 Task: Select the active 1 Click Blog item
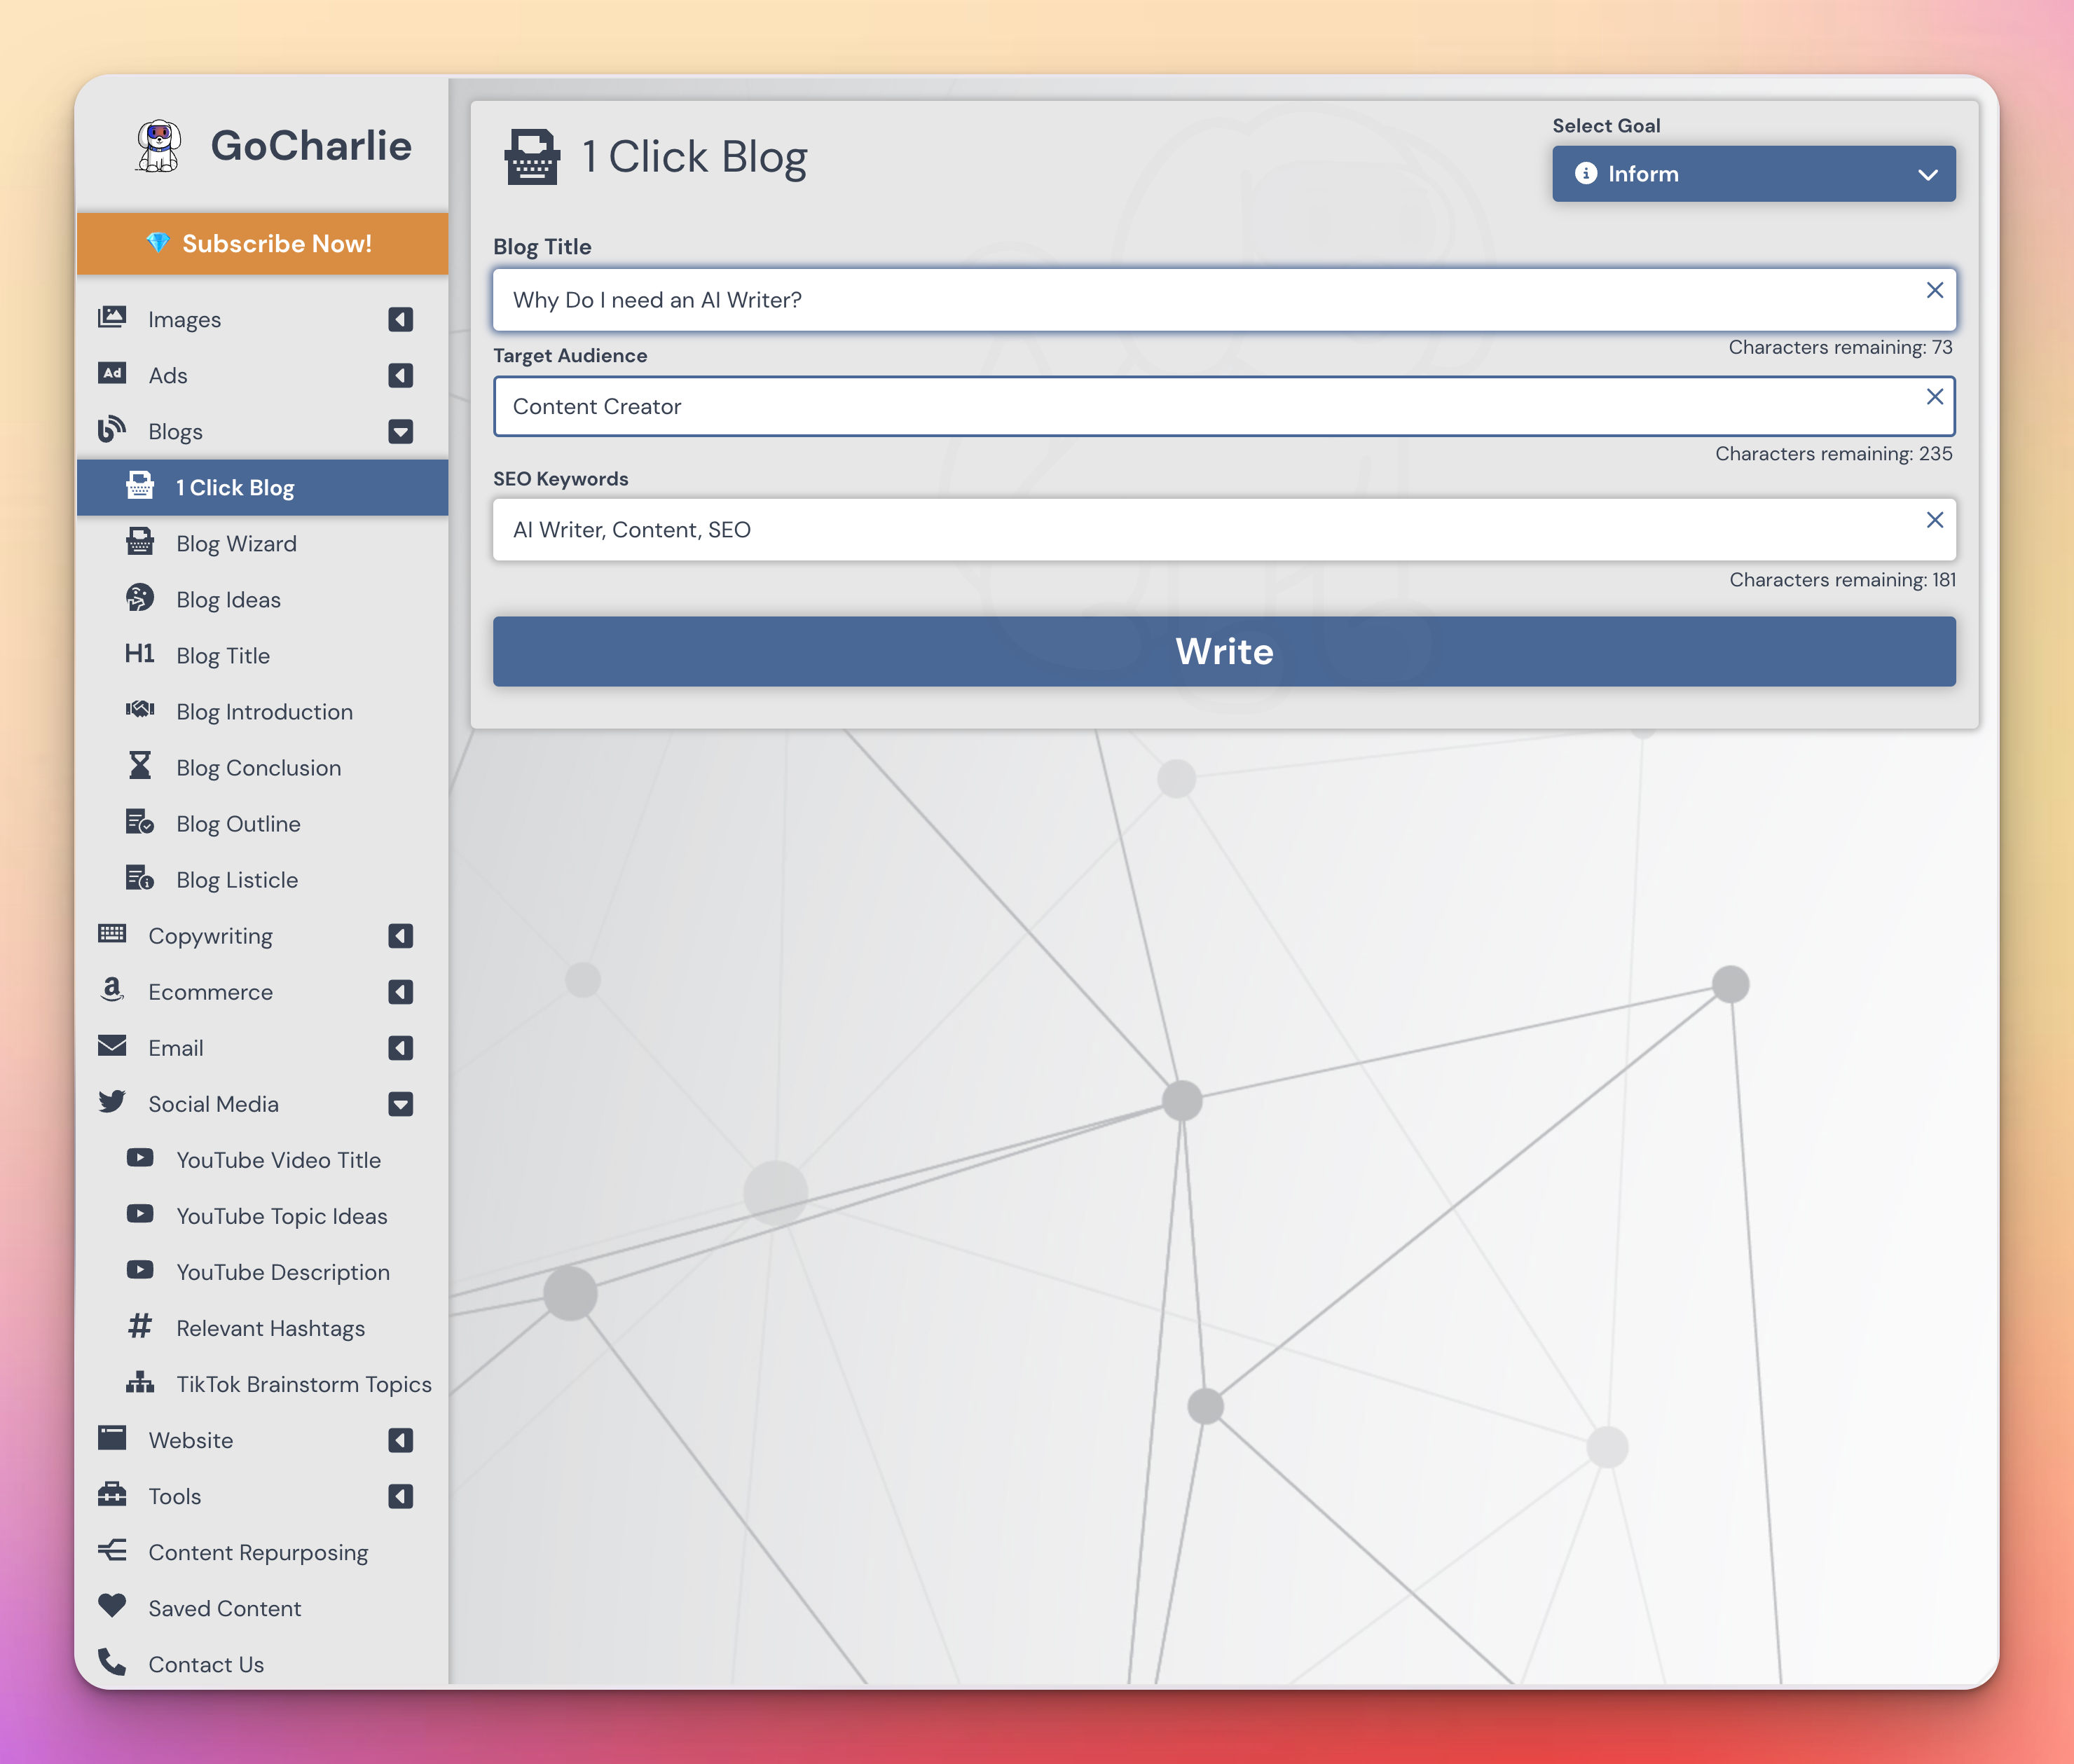[x=263, y=487]
